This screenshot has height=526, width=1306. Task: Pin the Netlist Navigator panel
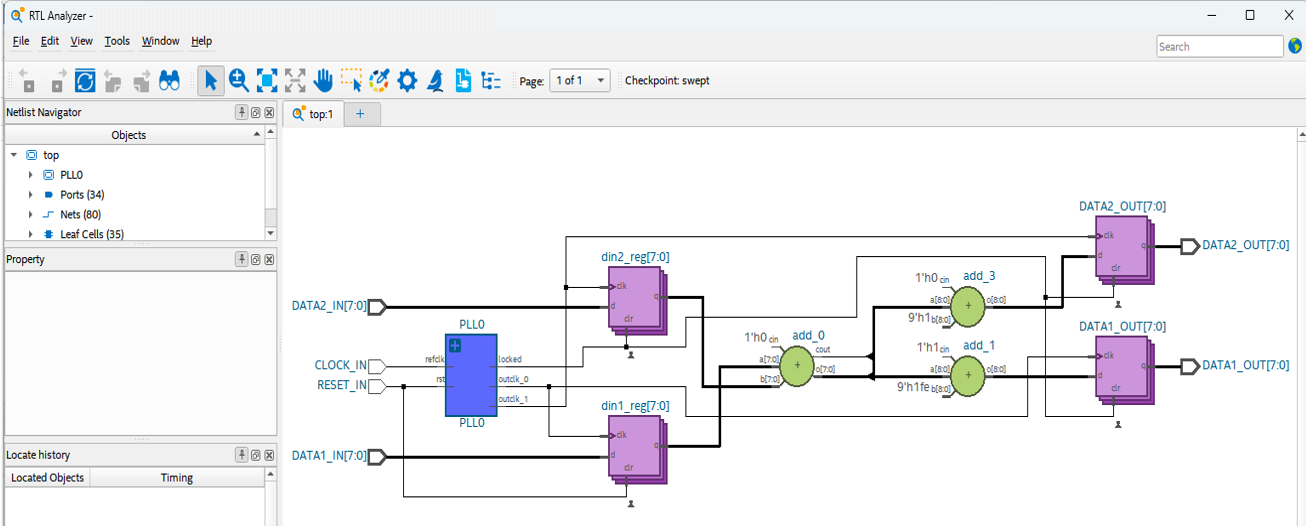point(241,113)
